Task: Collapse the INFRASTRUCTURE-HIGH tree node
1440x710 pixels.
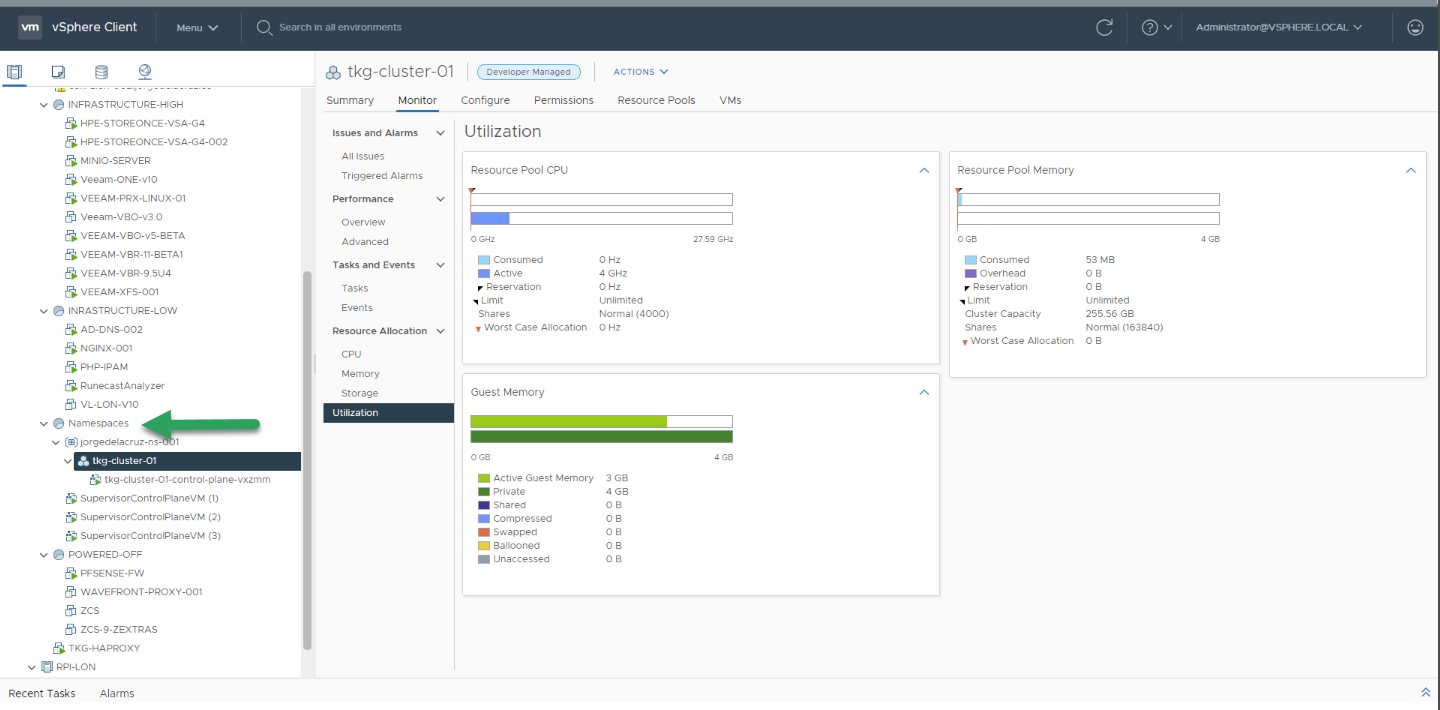Action: pyautogui.click(x=44, y=104)
